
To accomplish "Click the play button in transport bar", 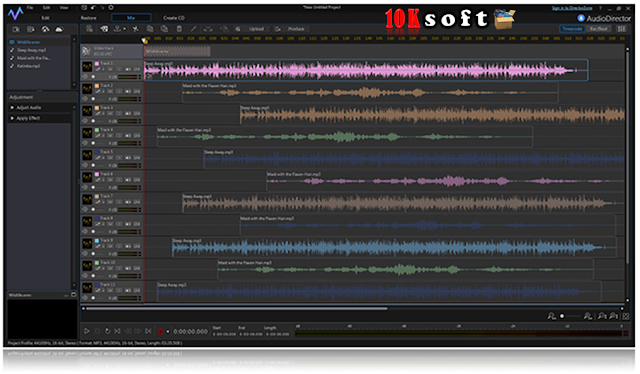I will coord(87,331).
